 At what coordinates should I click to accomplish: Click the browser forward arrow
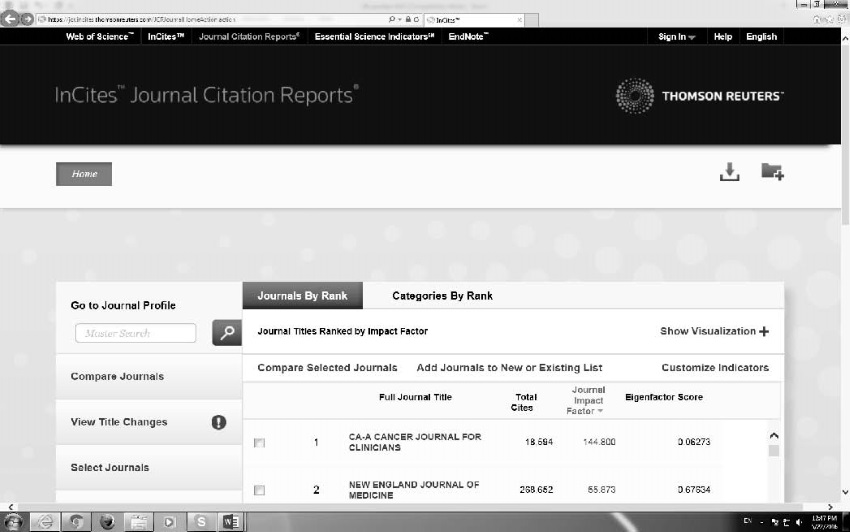pos(27,19)
